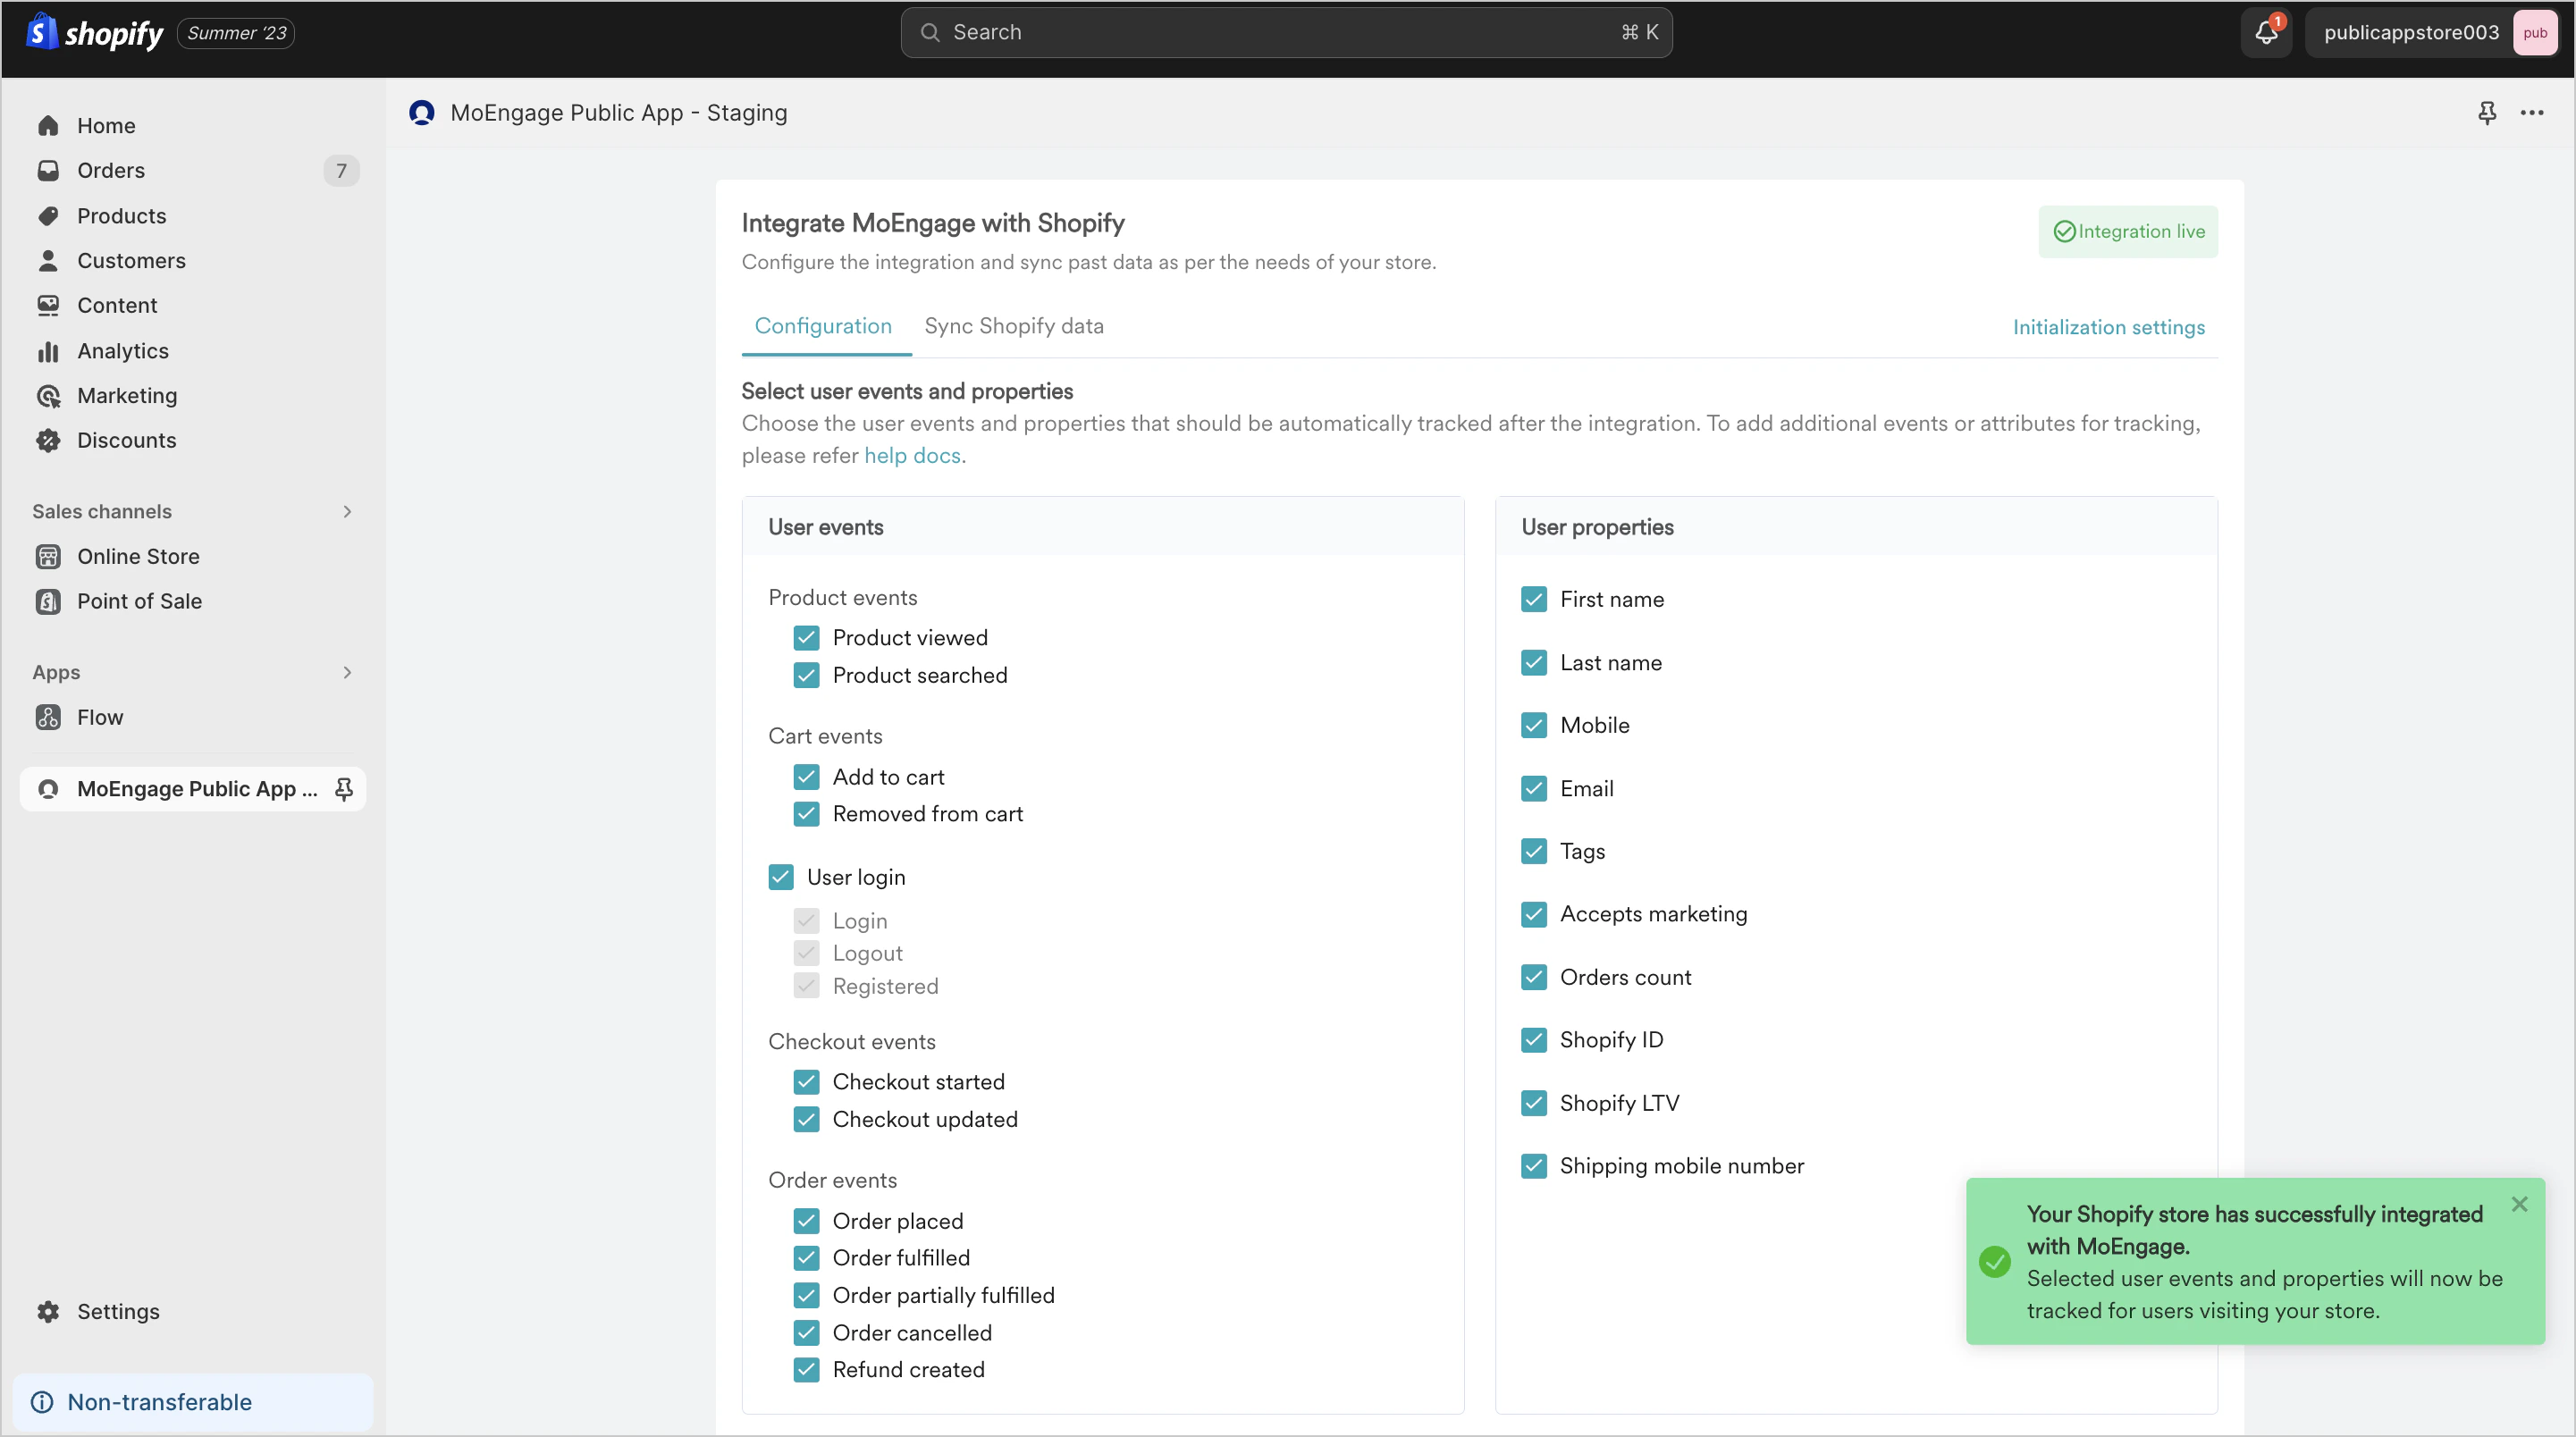
Task: Dismiss the success toast notification
Action: point(2520,1204)
